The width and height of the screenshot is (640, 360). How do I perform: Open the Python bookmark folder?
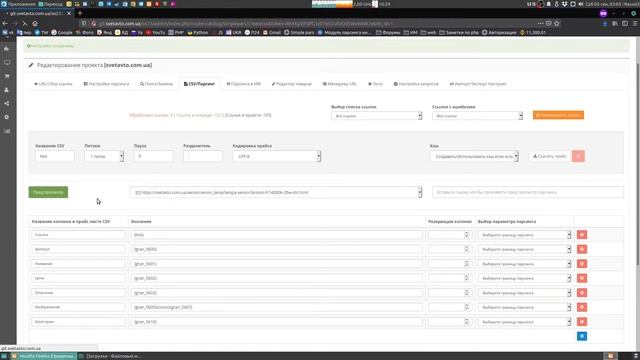coord(198,32)
